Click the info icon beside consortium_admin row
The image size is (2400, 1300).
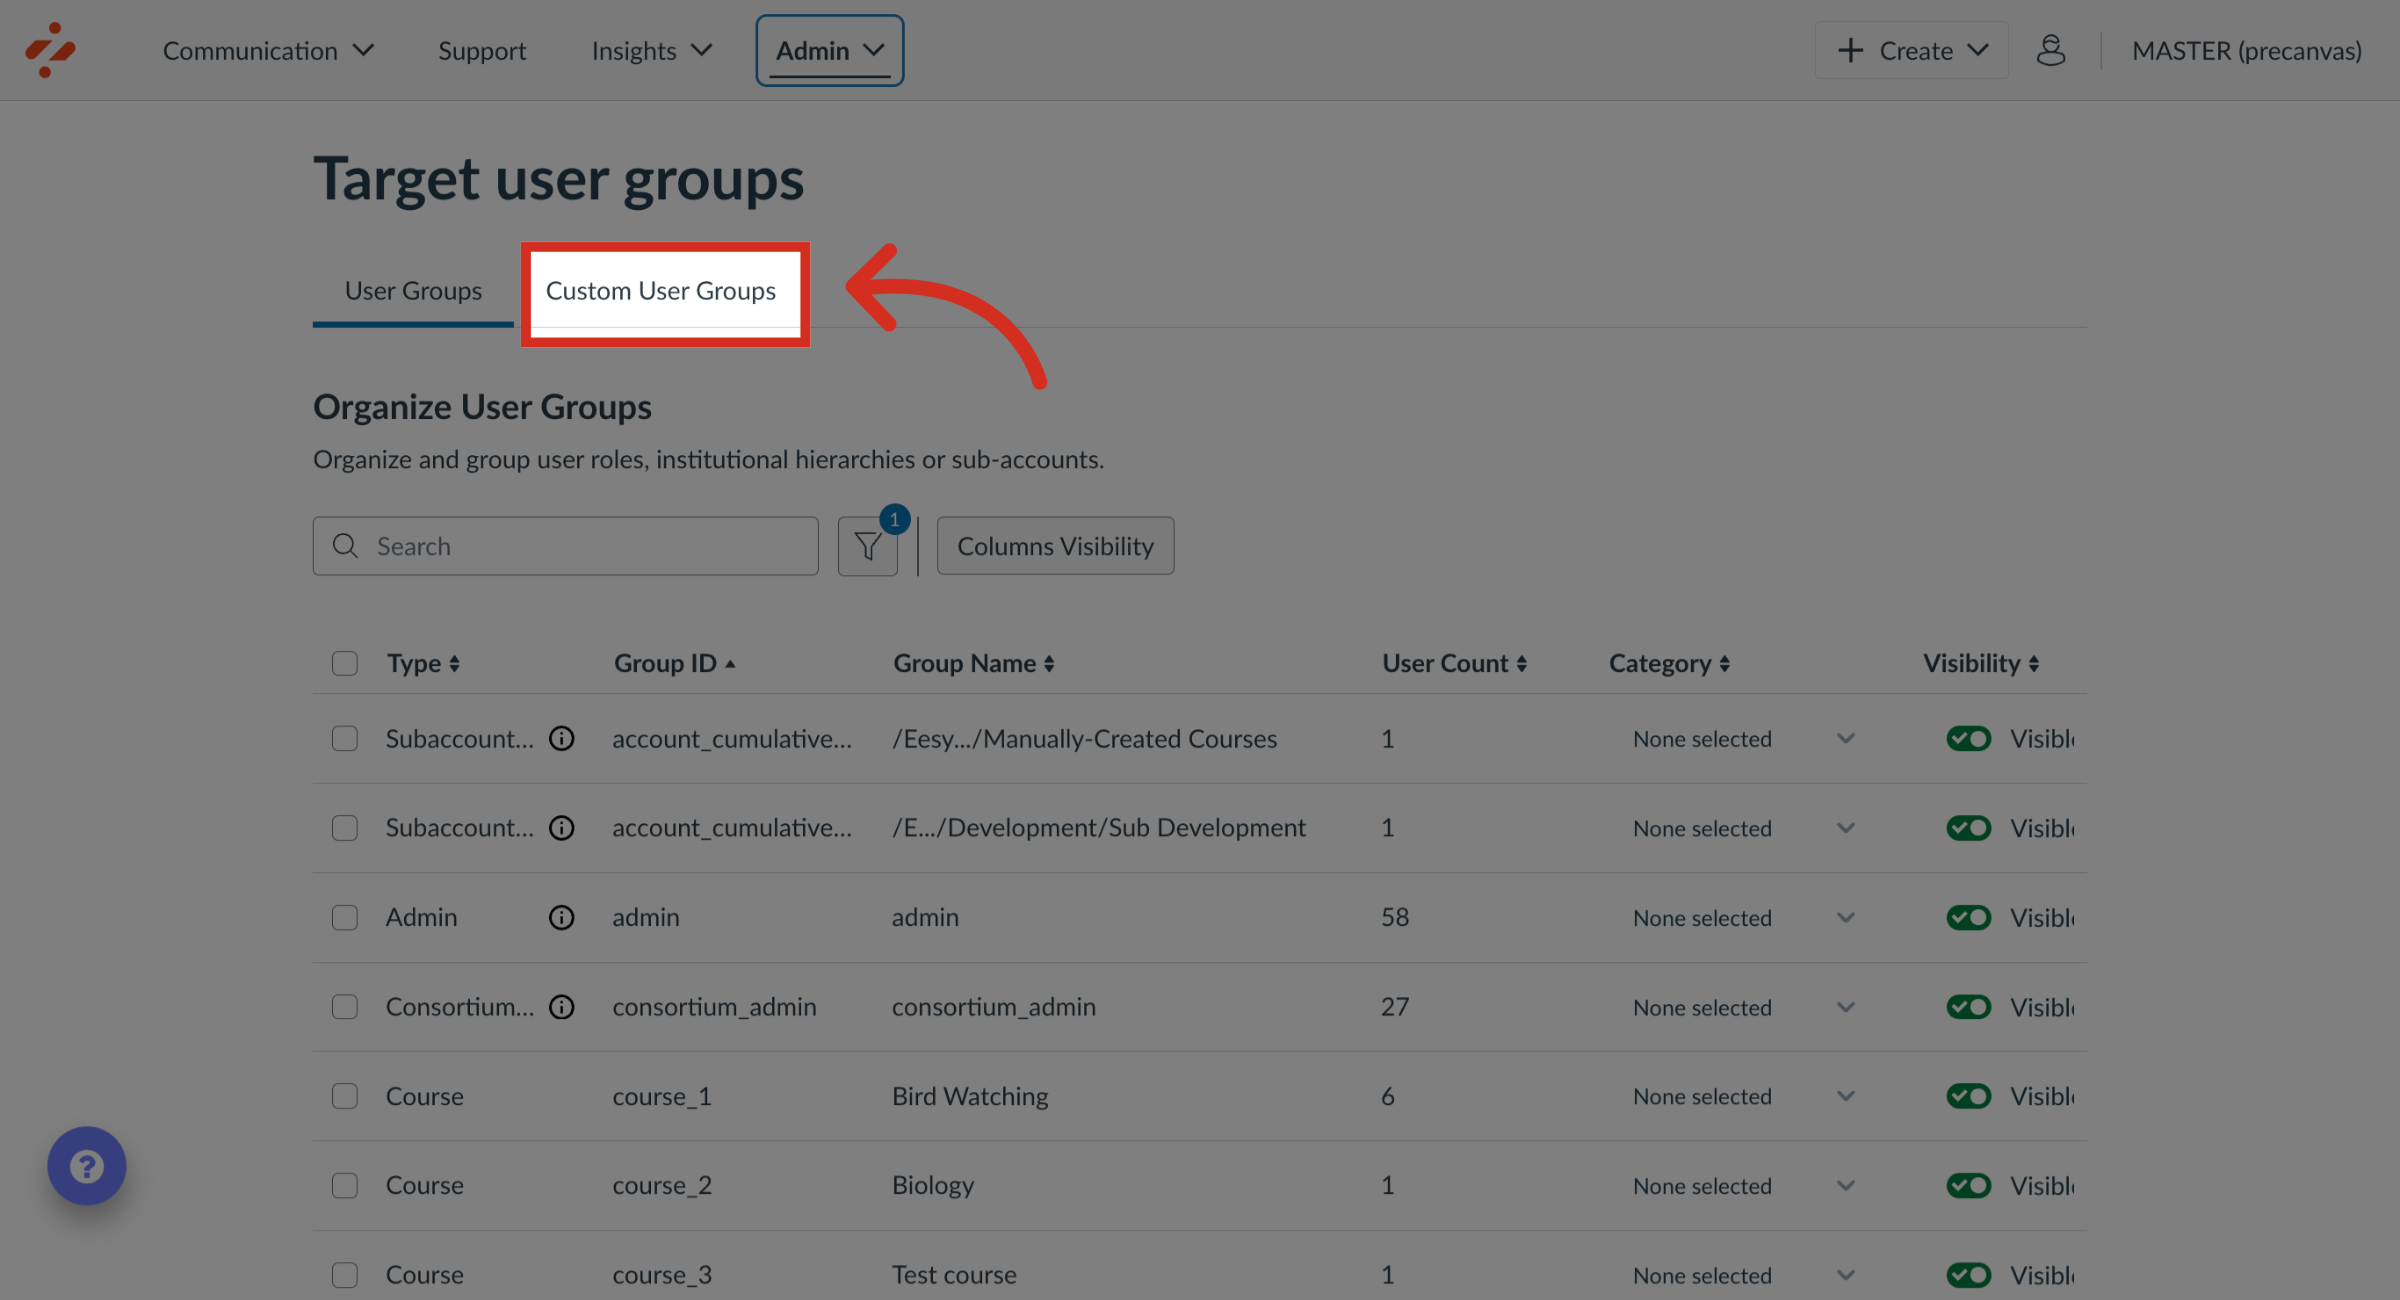click(x=561, y=1007)
